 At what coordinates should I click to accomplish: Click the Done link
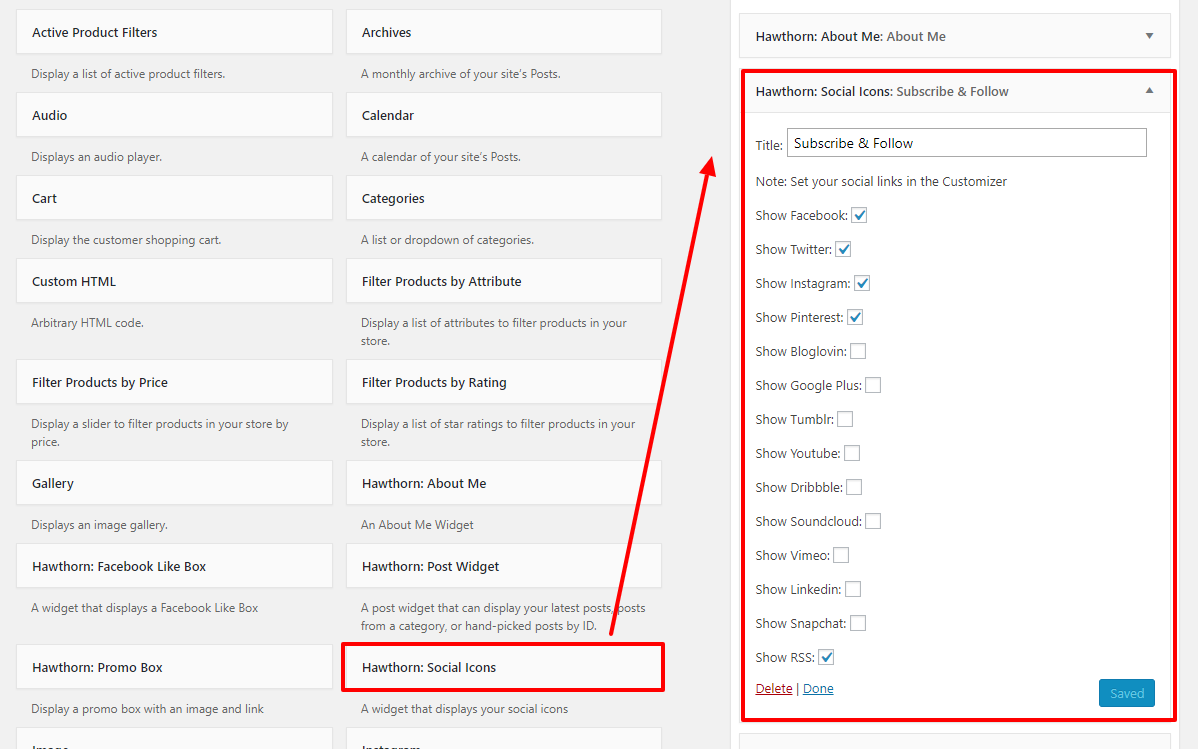(x=818, y=689)
